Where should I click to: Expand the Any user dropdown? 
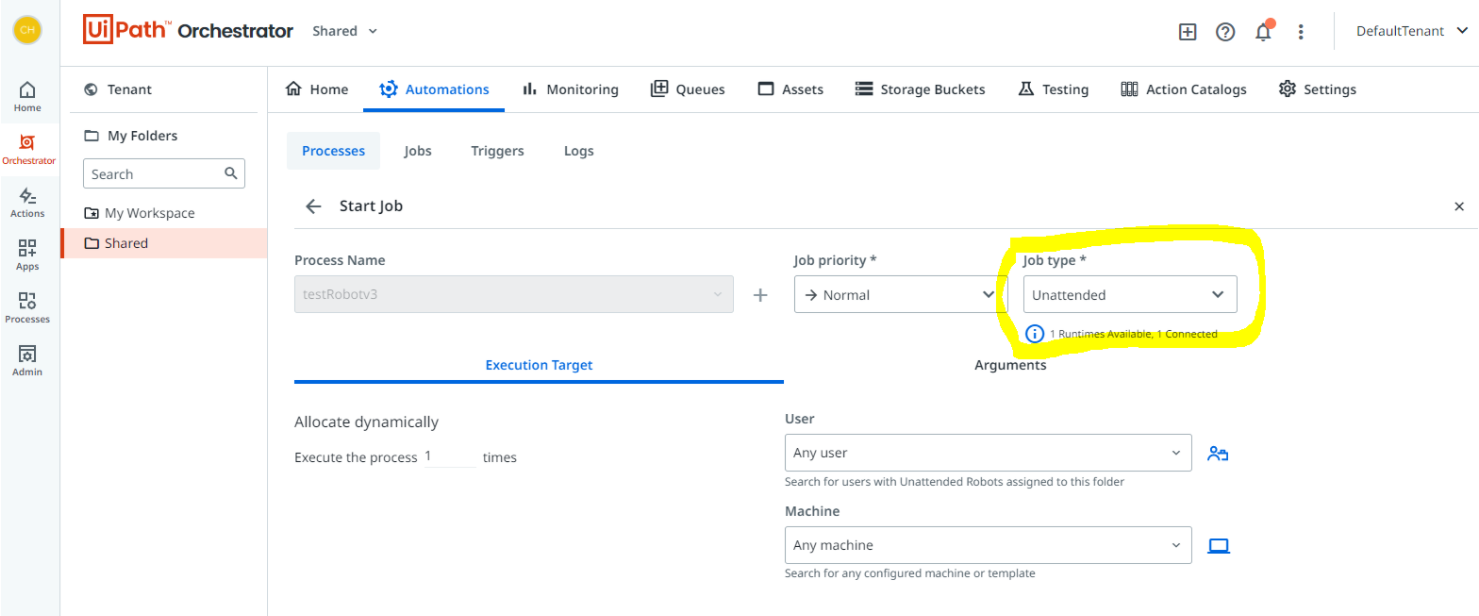pyautogui.click(x=987, y=453)
